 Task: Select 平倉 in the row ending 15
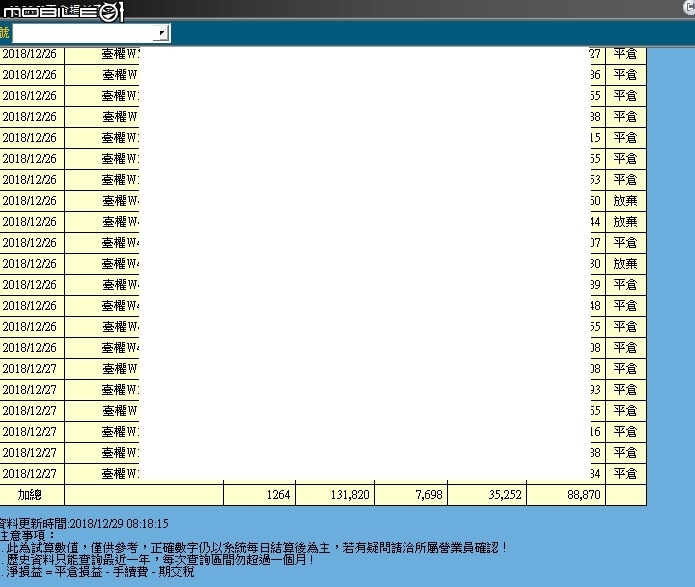coord(625,137)
